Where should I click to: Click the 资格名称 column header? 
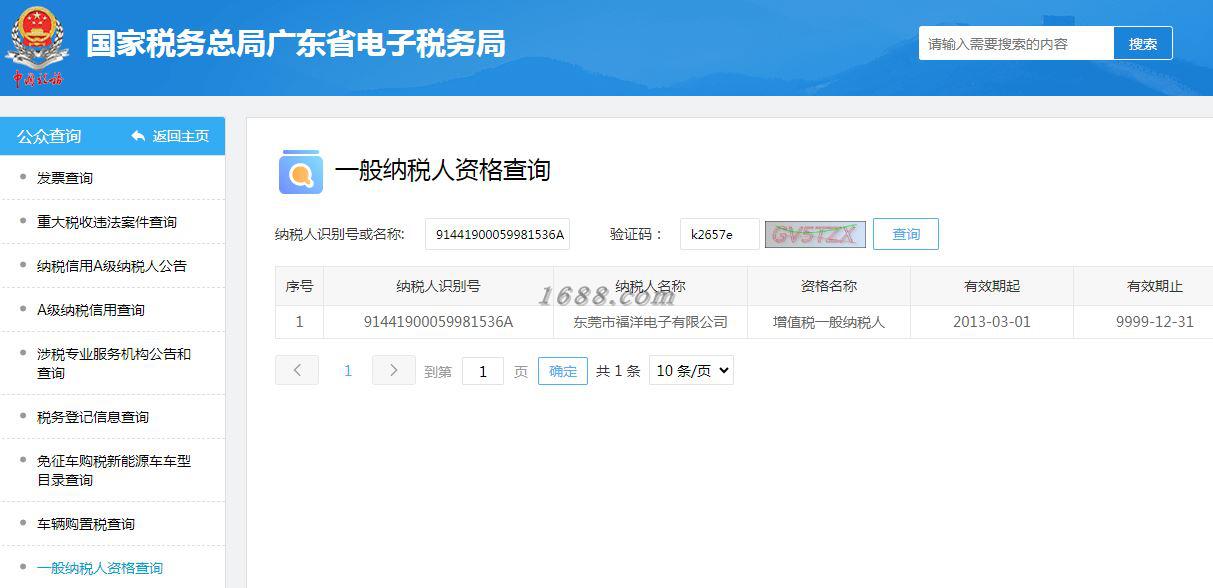tap(829, 286)
